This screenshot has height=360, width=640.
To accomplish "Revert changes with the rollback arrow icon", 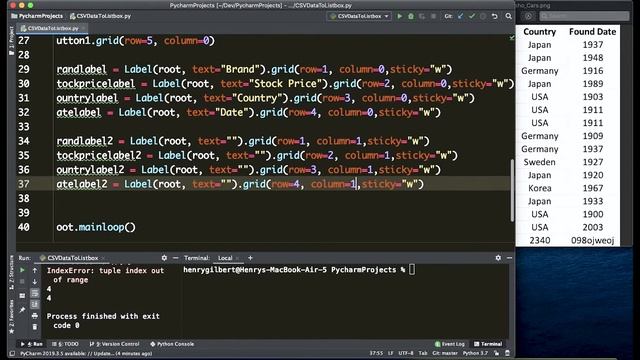I will tap(494, 16).
